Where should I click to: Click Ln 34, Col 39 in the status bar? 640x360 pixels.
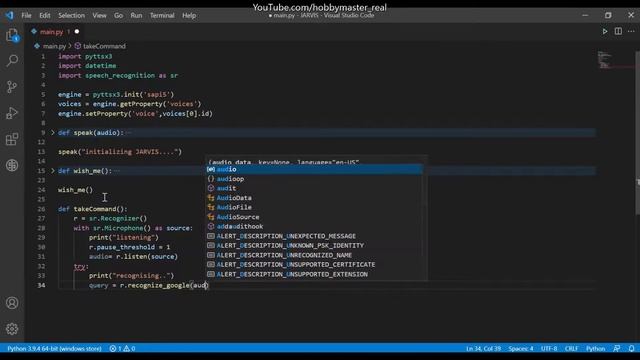[x=483, y=349]
